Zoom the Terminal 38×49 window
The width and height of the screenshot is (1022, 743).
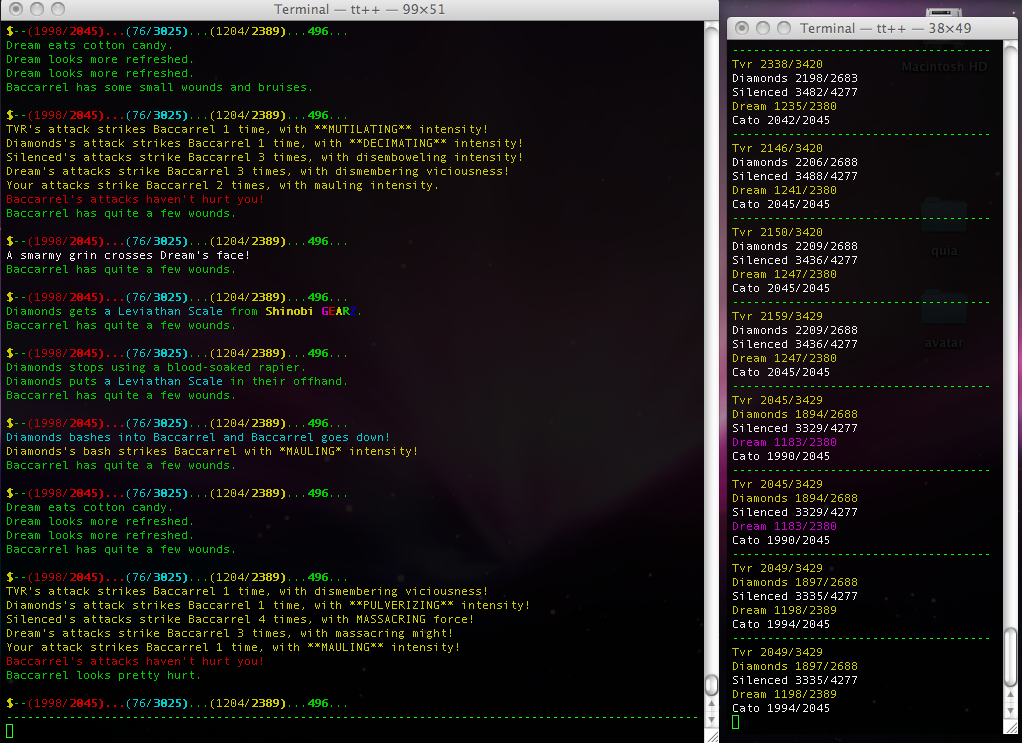click(783, 29)
